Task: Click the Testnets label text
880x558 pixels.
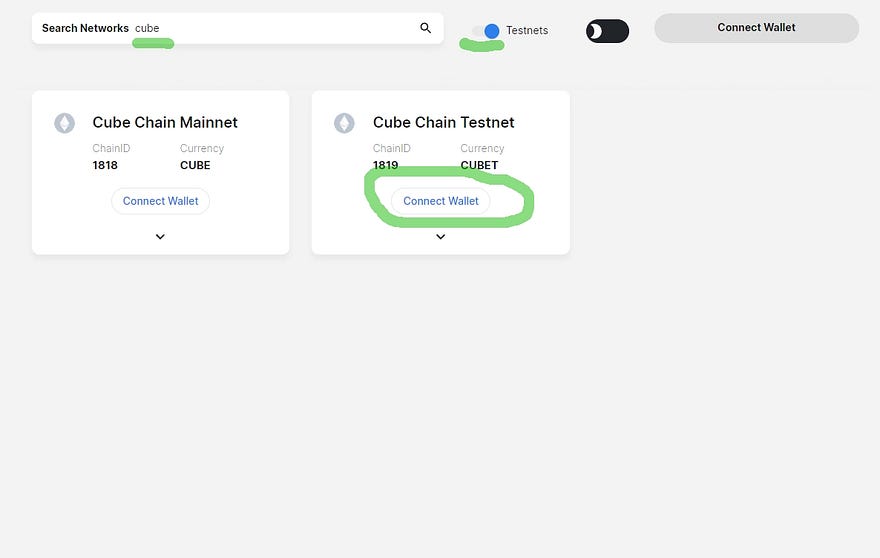Action: 527,30
